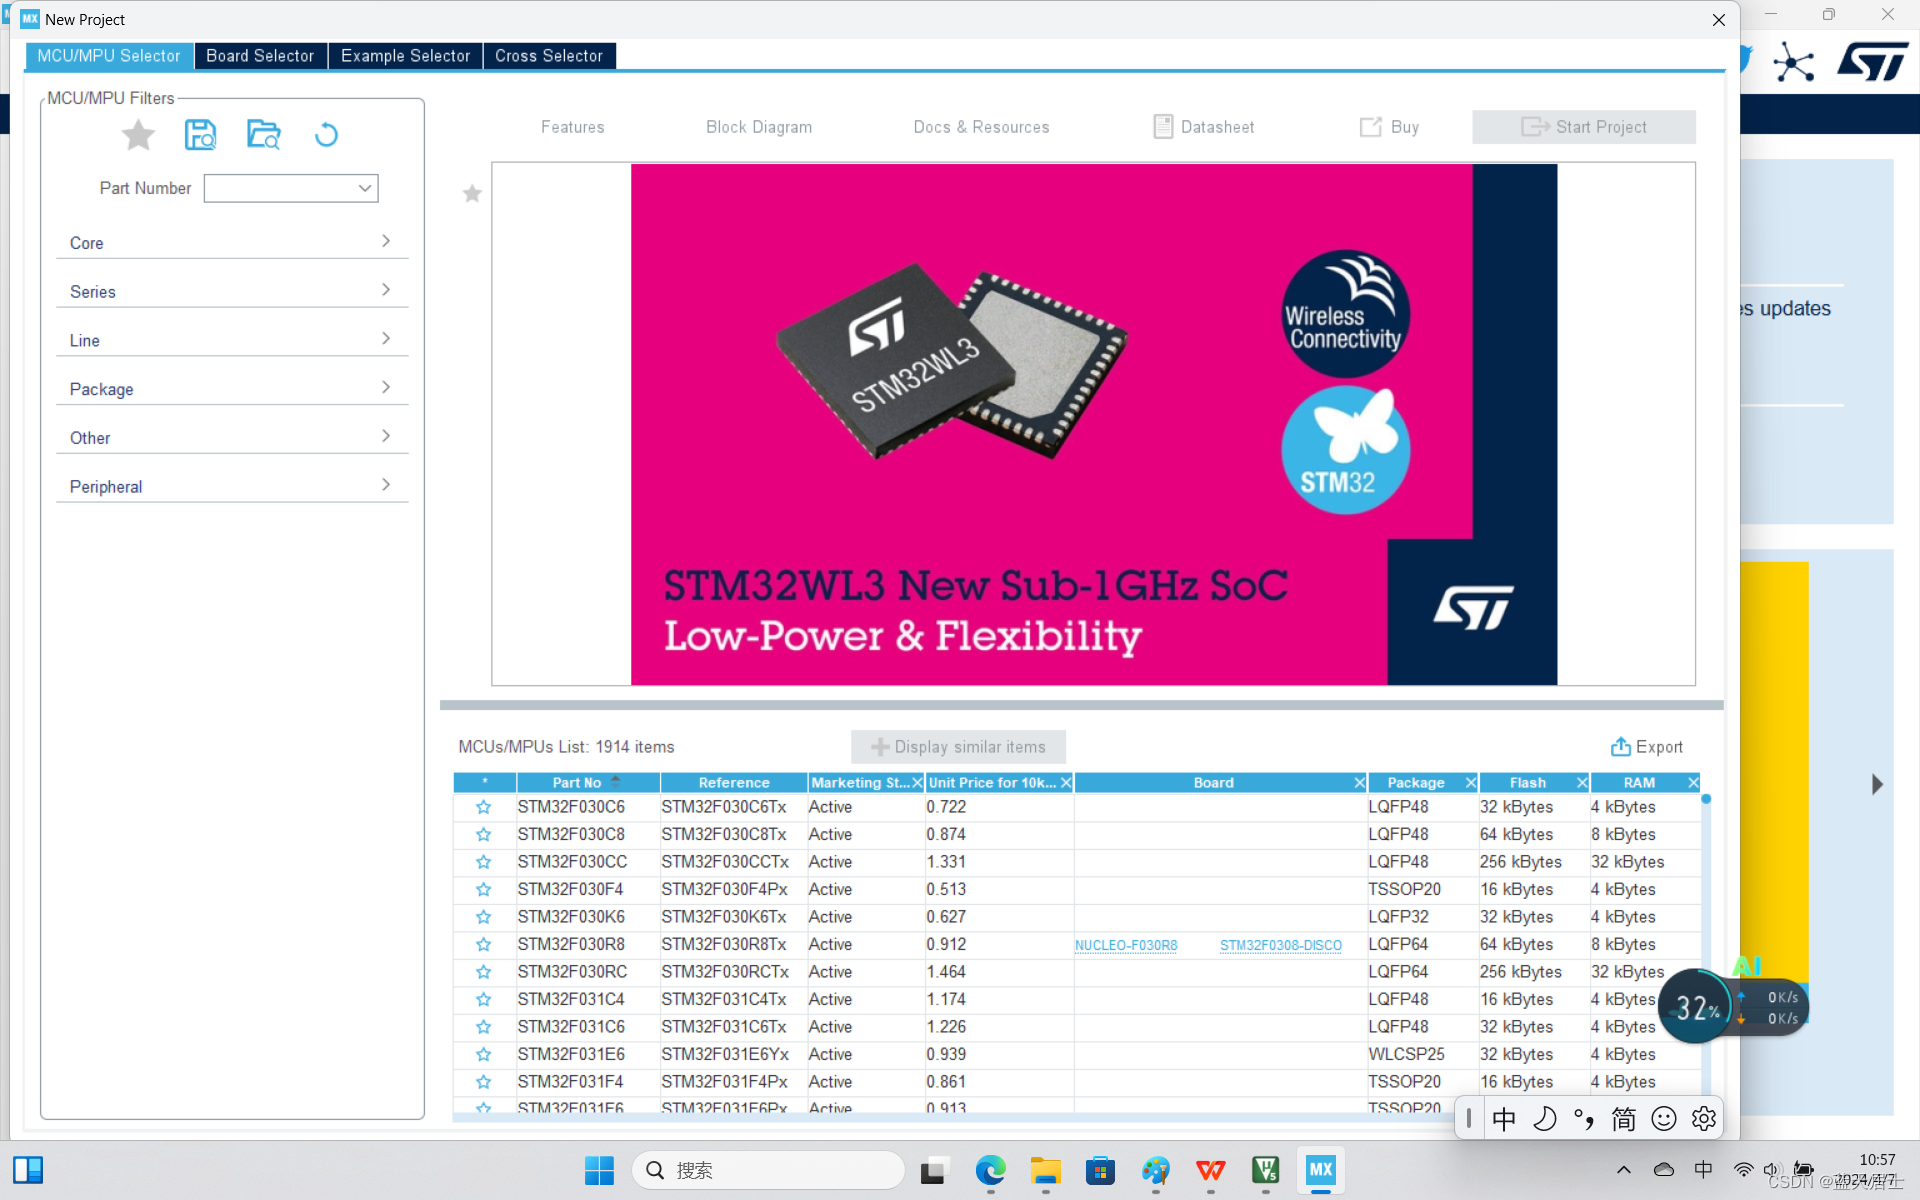
Task: Remove the Flash column from the table
Action: [x=1581, y=783]
